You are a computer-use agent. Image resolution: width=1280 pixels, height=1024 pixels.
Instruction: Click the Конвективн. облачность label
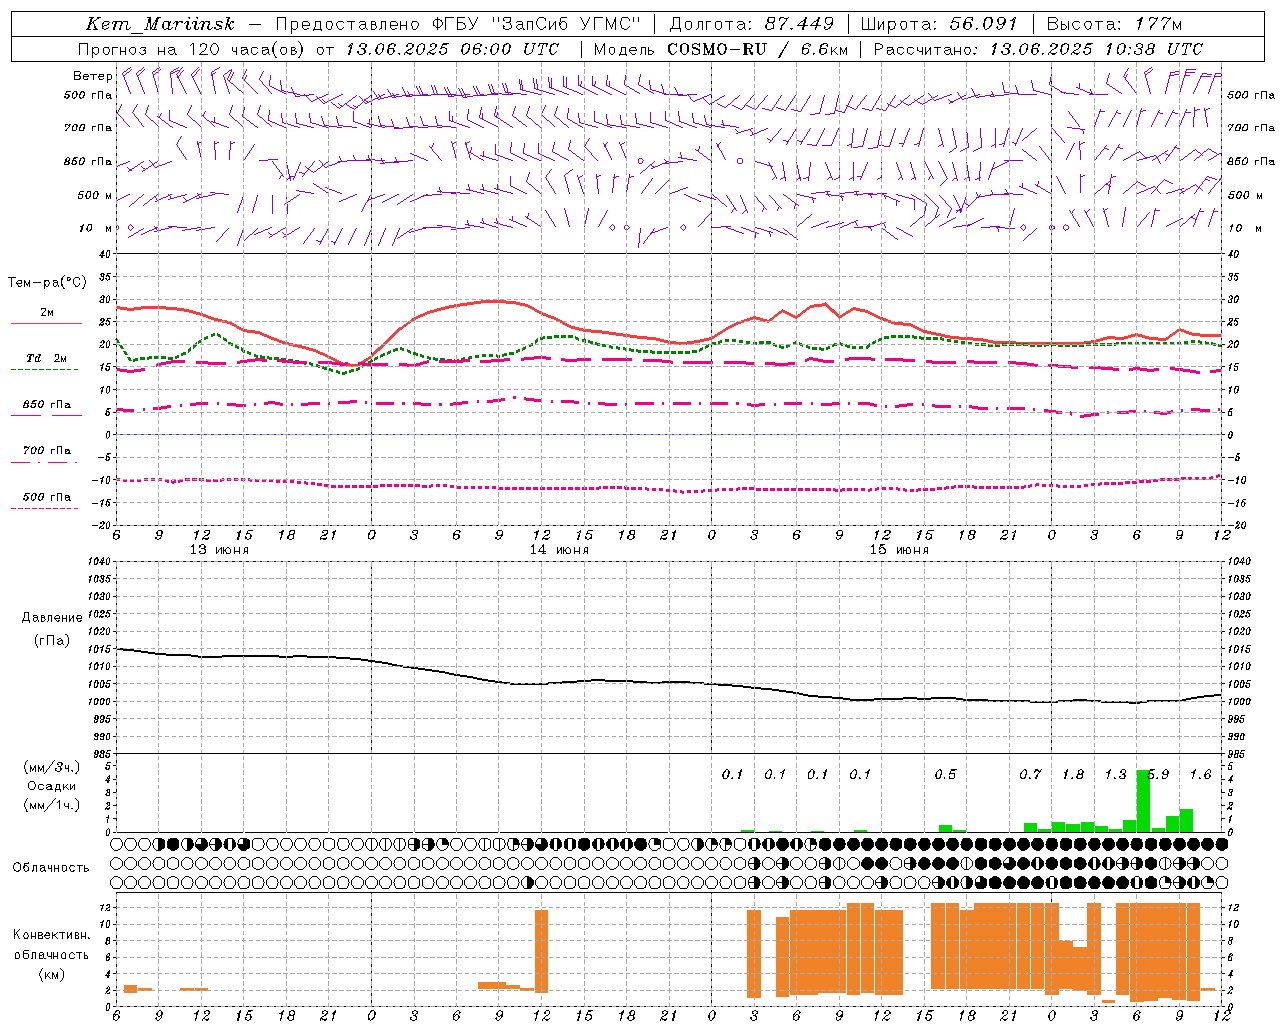[x=51, y=945]
